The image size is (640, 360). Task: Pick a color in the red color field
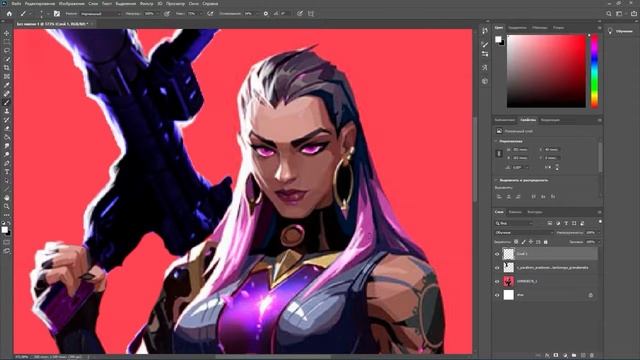[546, 71]
